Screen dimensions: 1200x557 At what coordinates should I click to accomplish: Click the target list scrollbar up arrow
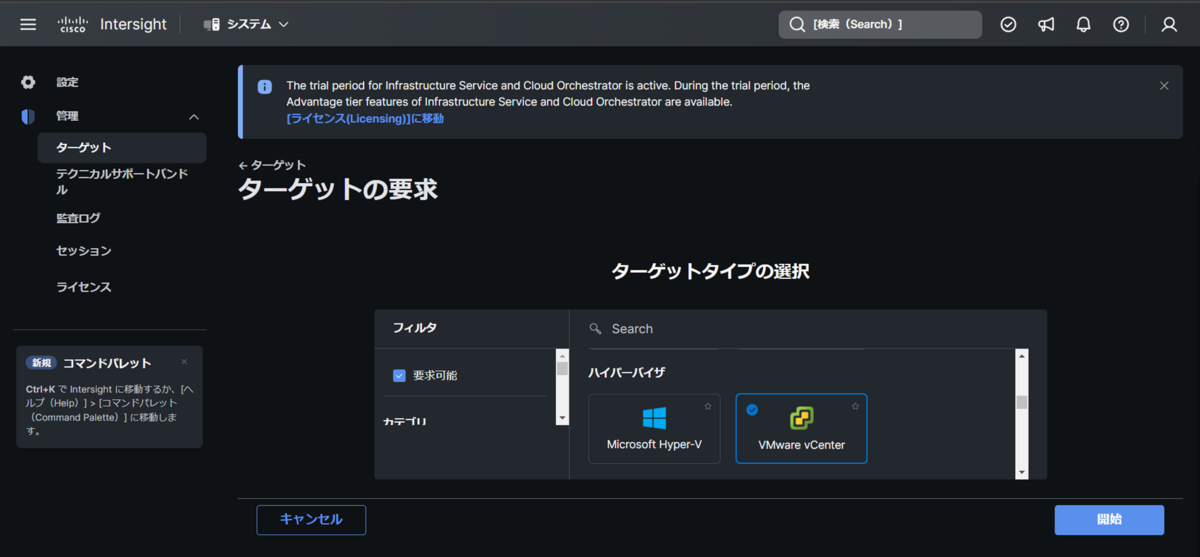pyautogui.click(x=1021, y=355)
